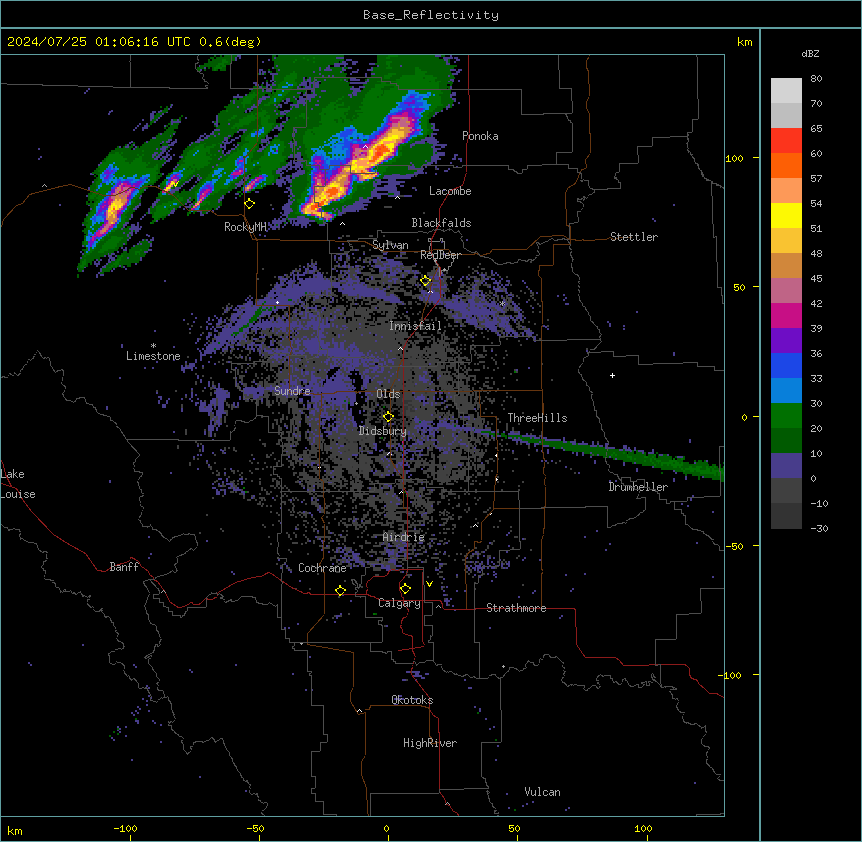The height and width of the screenshot is (842, 862).
Task: Select the Sylvan label
Action: point(390,245)
